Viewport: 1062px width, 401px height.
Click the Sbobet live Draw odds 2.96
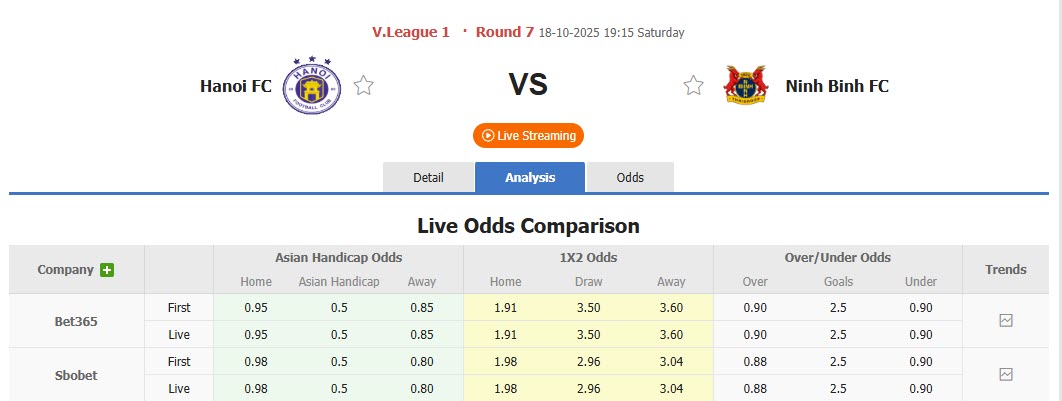click(589, 388)
